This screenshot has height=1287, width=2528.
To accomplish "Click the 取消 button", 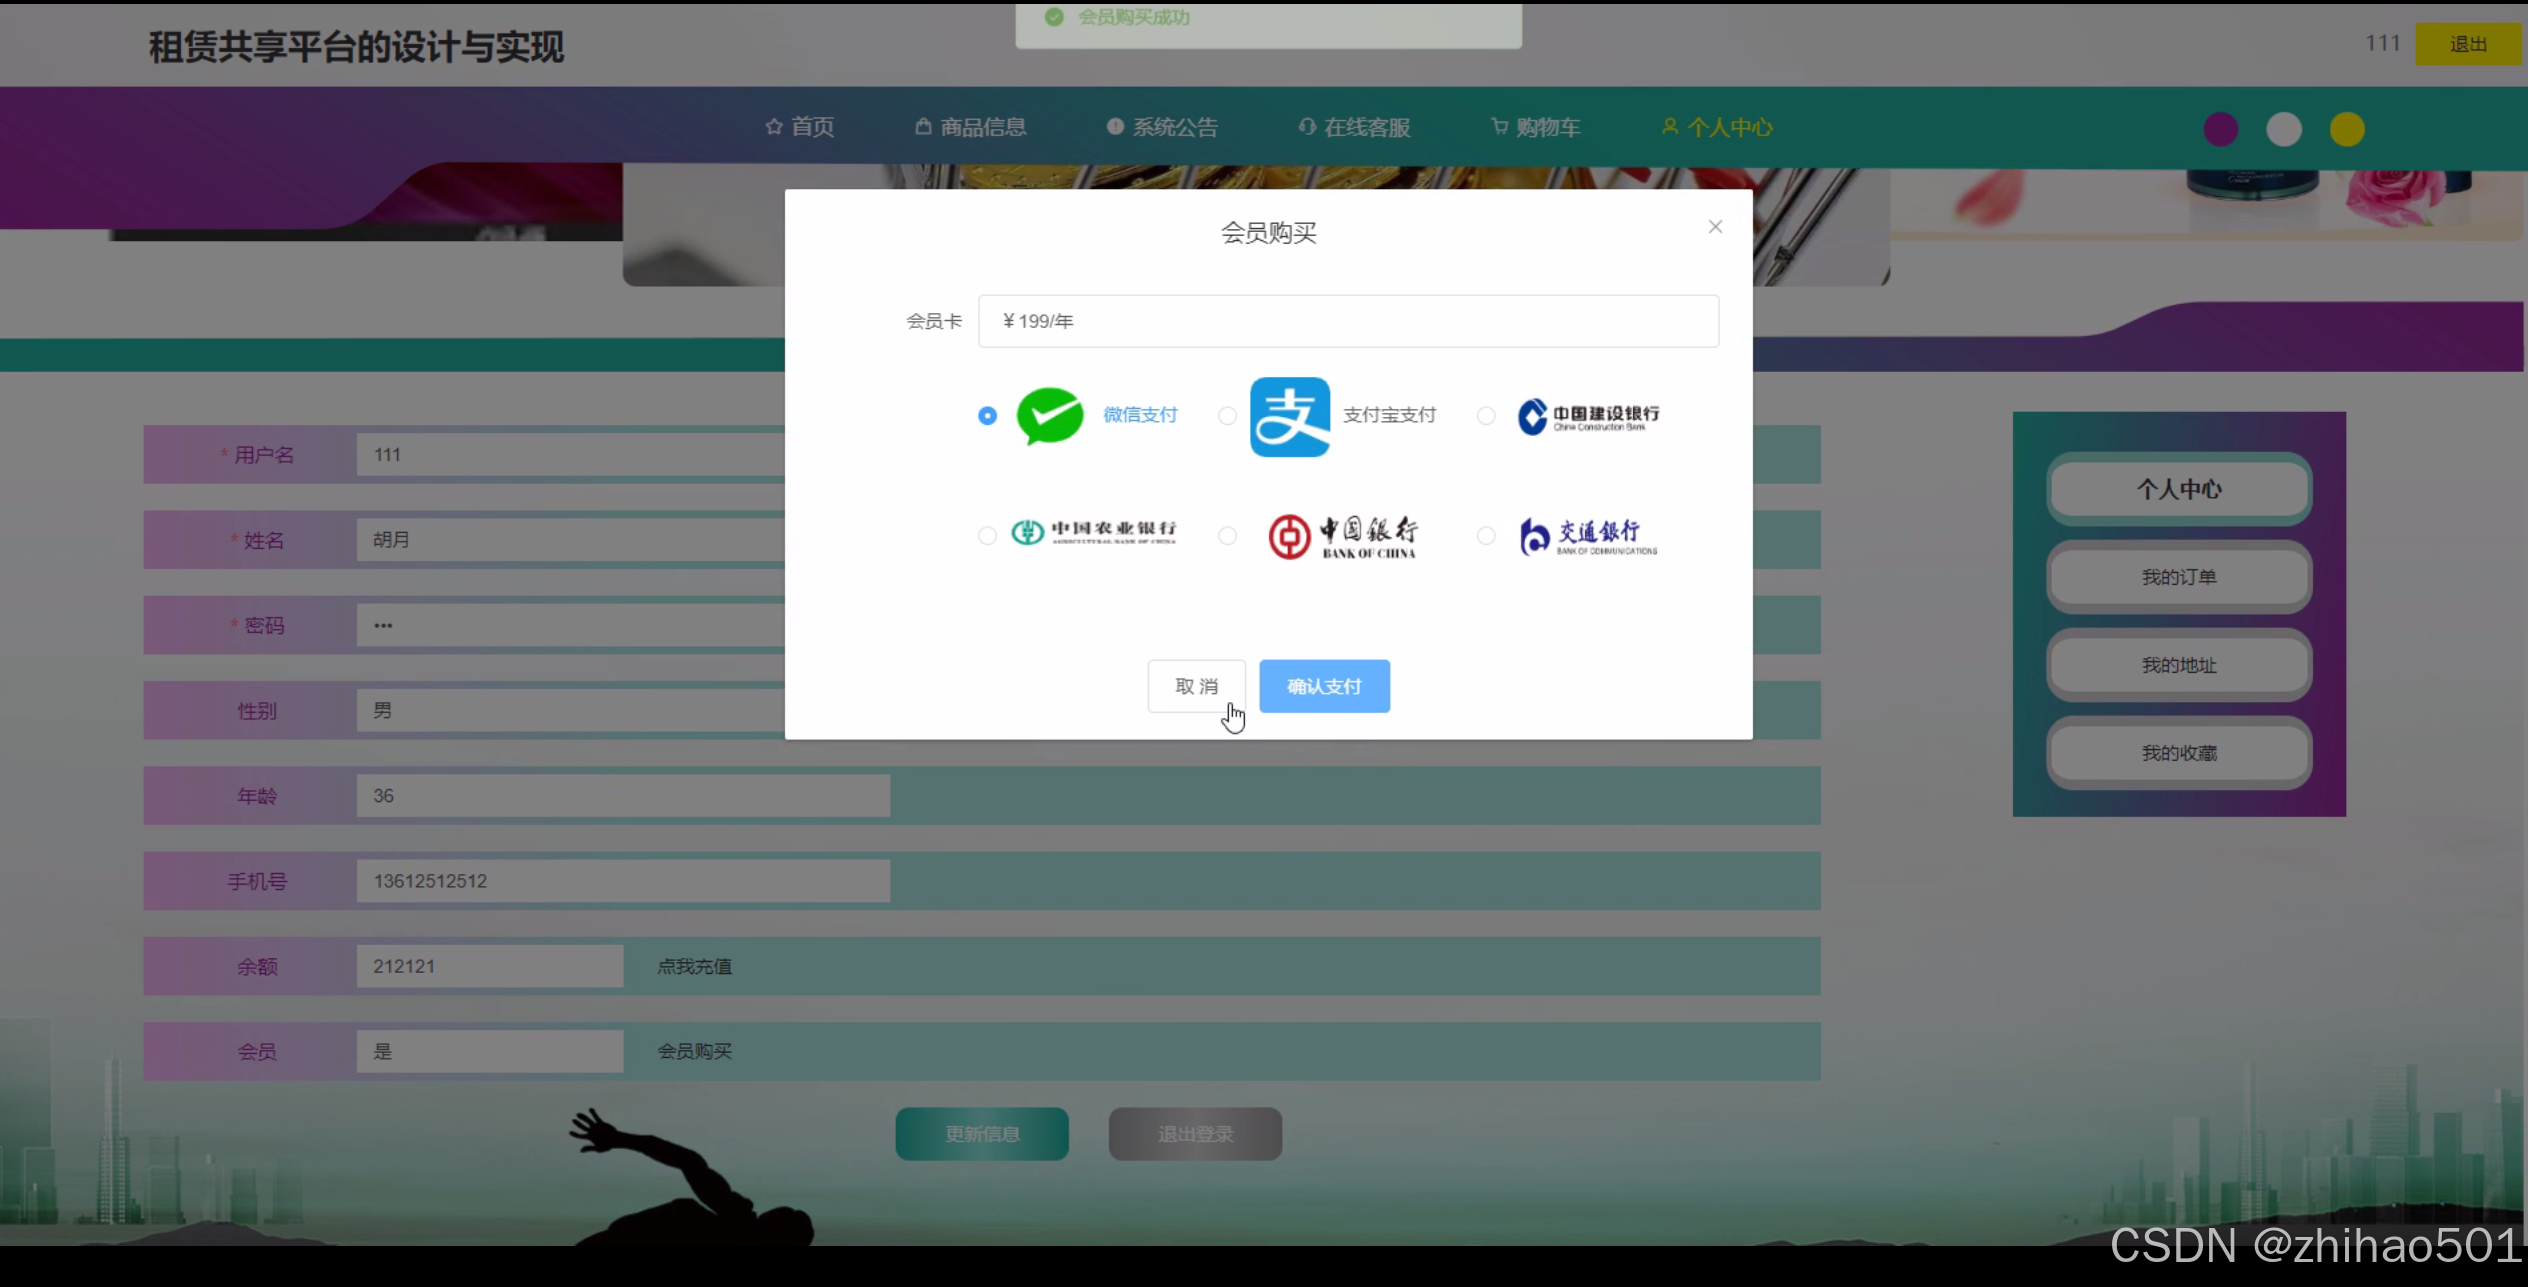I will point(1196,686).
